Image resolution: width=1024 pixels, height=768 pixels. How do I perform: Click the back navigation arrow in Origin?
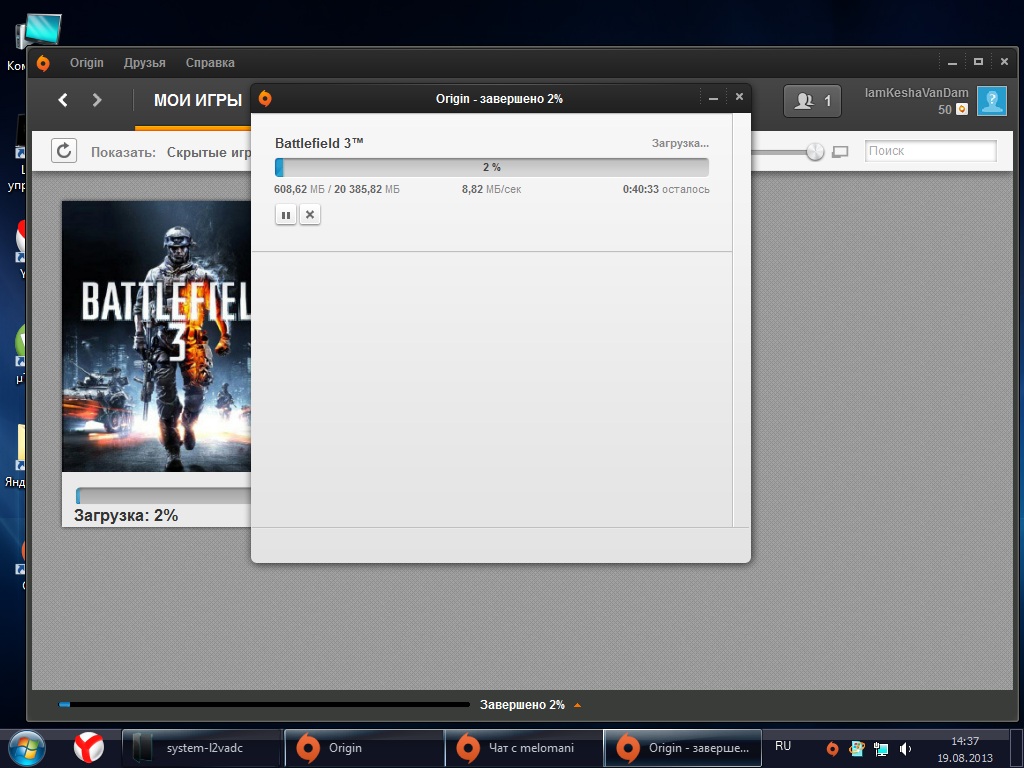tap(63, 100)
